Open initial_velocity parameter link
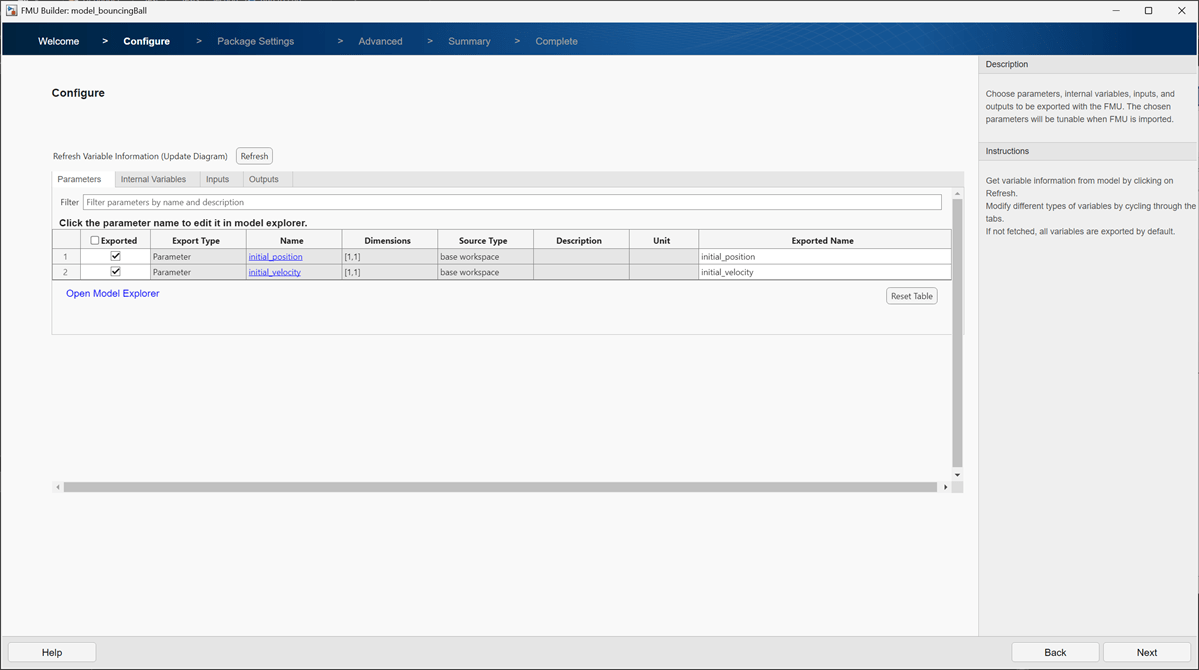1199x670 pixels. [x=274, y=272]
